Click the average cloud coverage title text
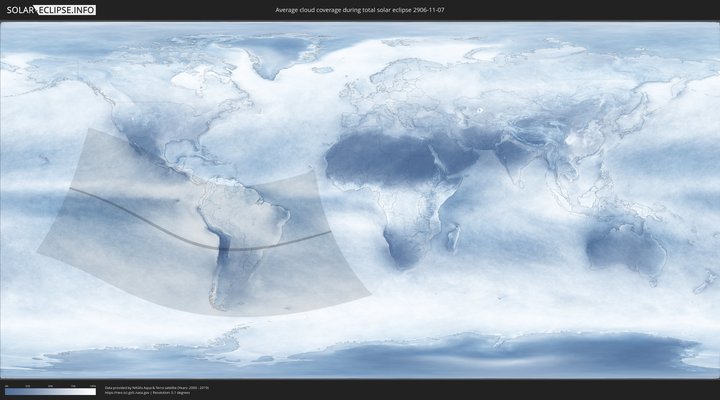720x400 pixels. 360,10
